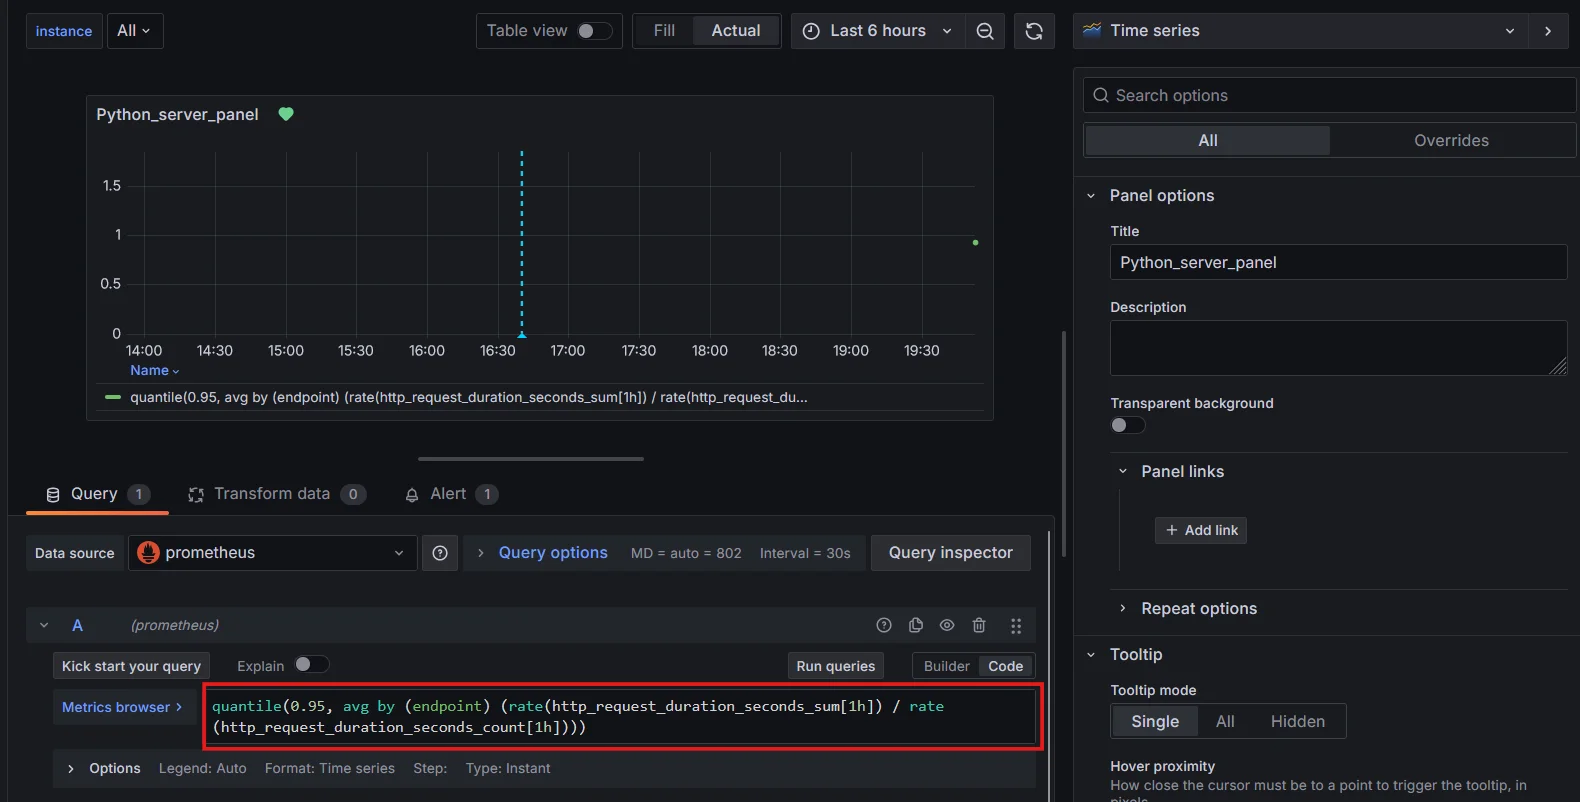Open the Time series visualization picker
The width and height of the screenshot is (1580, 802).
tap(1299, 31)
